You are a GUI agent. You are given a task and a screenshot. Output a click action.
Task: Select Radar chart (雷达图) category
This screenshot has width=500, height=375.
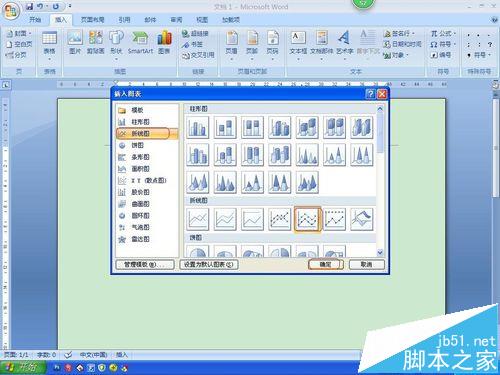coord(147,239)
